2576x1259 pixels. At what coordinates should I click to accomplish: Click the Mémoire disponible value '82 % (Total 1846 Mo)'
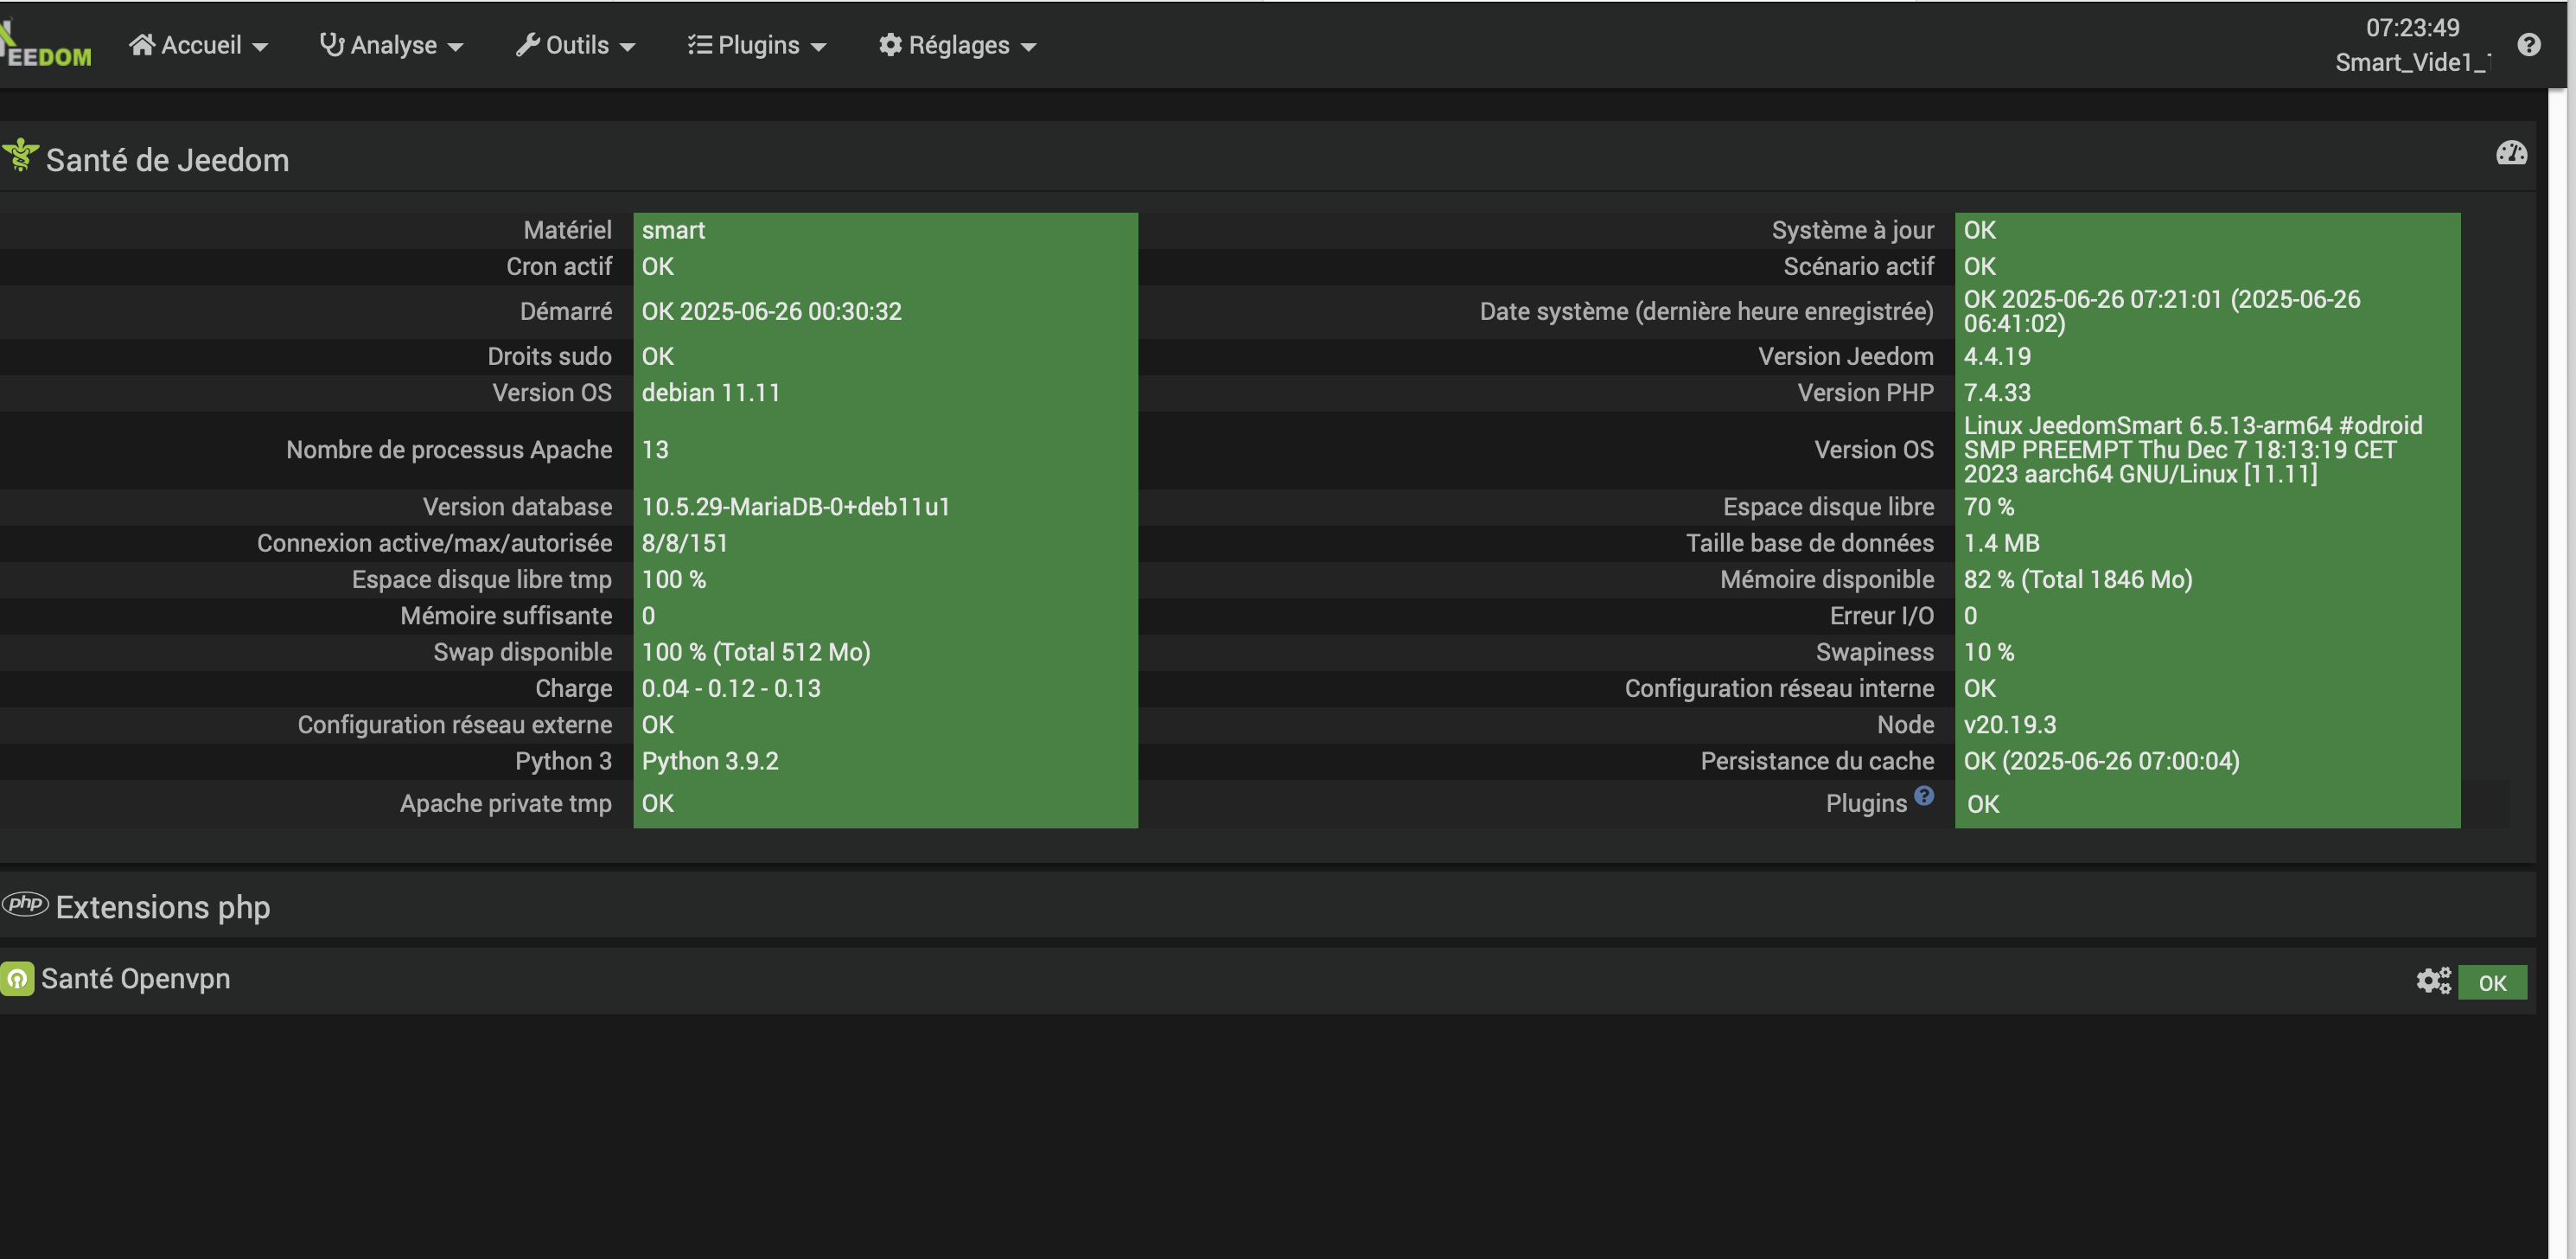(2078, 580)
